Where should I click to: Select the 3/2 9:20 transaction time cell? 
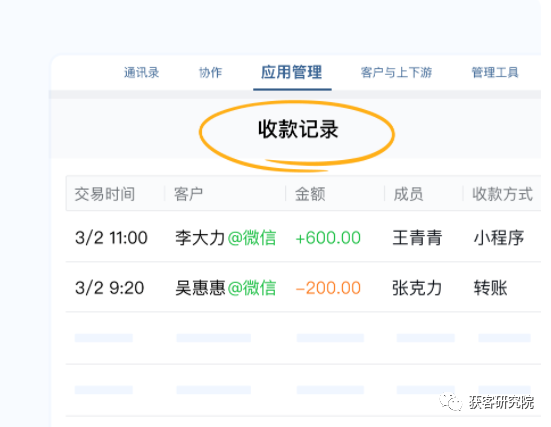pos(110,288)
